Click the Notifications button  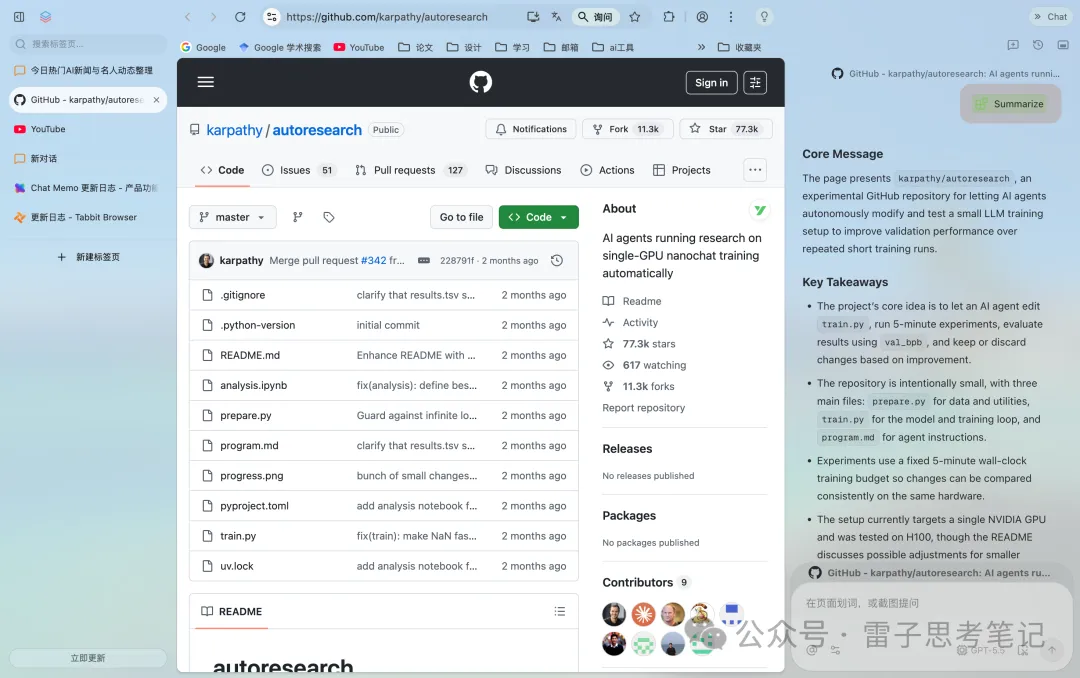click(531, 129)
